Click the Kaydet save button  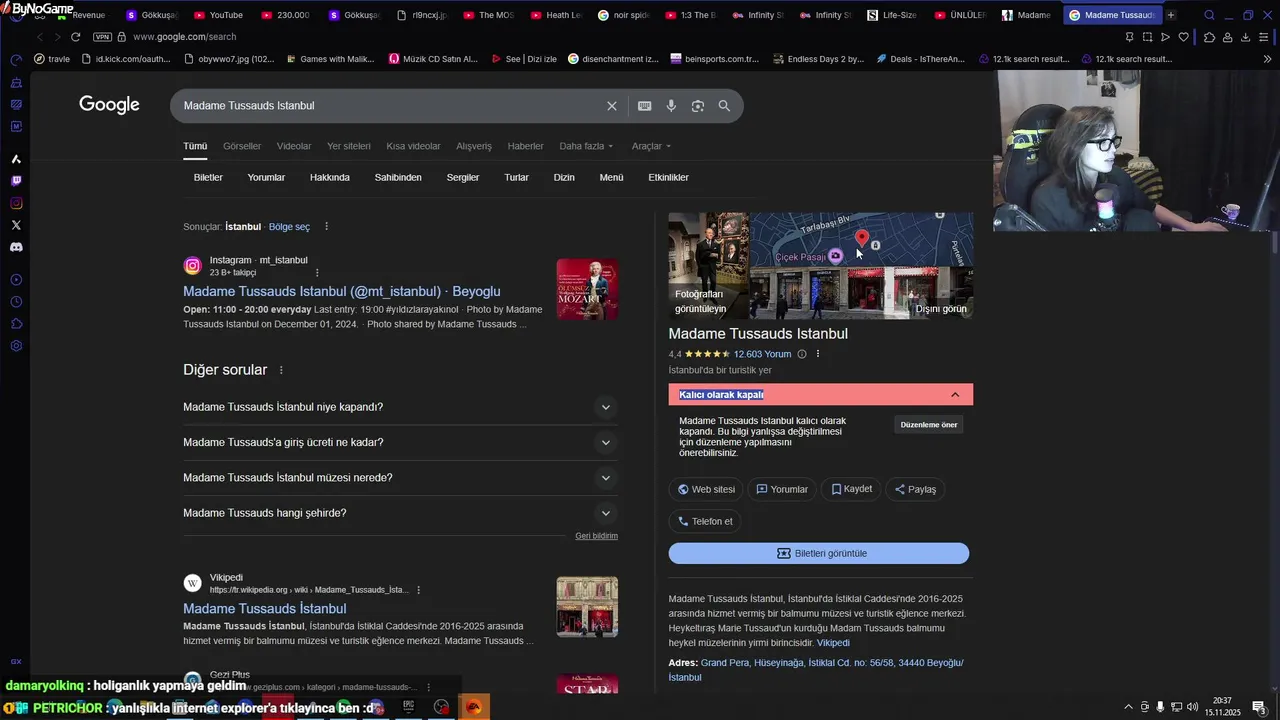pyautogui.click(x=851, y=489)
